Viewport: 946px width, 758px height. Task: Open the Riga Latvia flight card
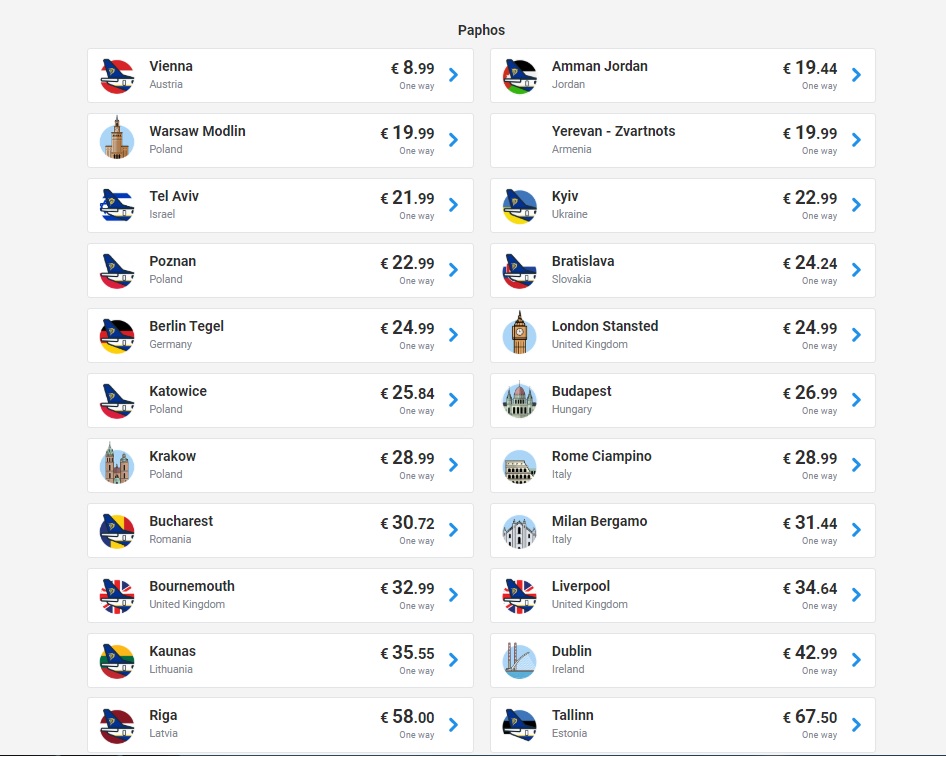click(x=281, y=725)
